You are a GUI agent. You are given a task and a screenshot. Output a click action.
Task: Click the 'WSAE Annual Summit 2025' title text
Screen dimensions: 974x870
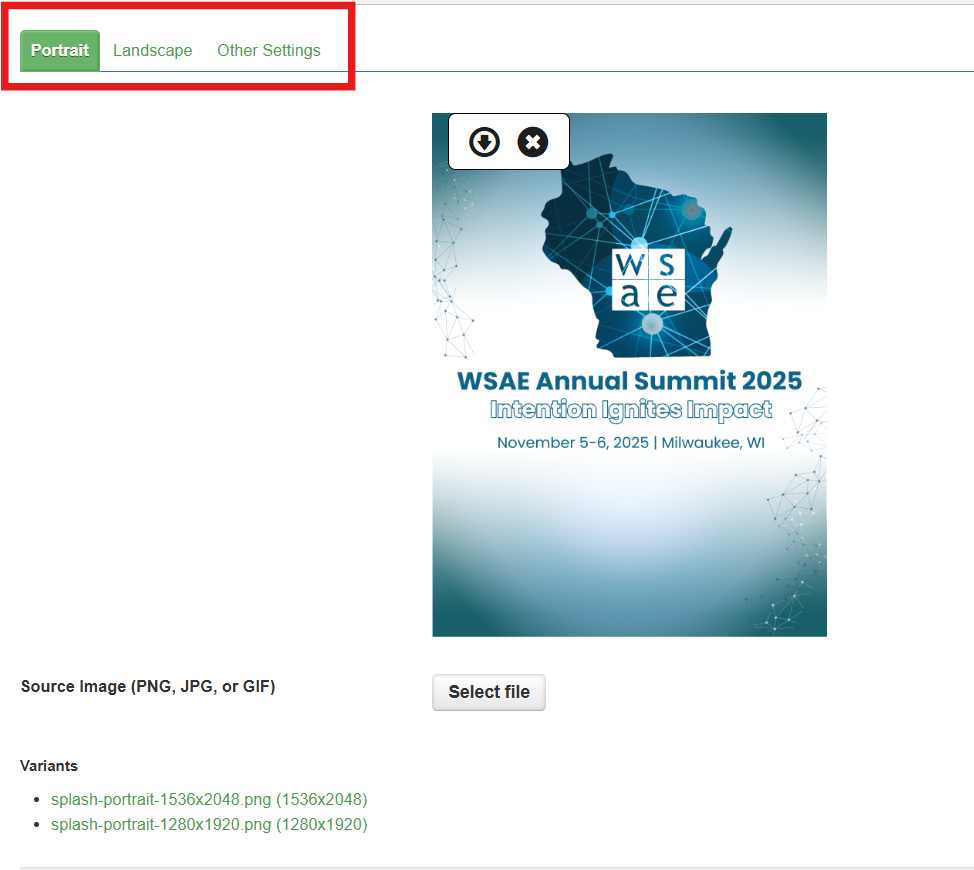click(x=629, y=381)
